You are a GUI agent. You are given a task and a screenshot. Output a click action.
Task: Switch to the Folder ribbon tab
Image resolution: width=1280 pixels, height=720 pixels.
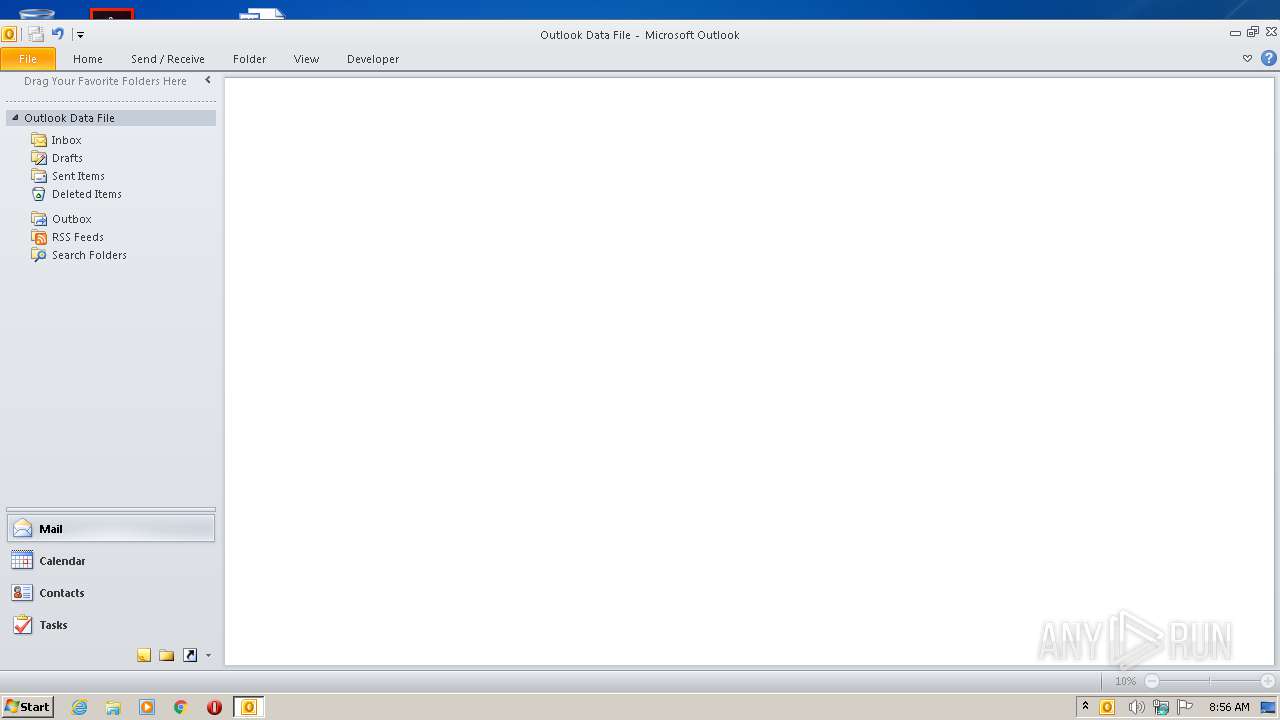pyautogui.click(x=250, y=59)
